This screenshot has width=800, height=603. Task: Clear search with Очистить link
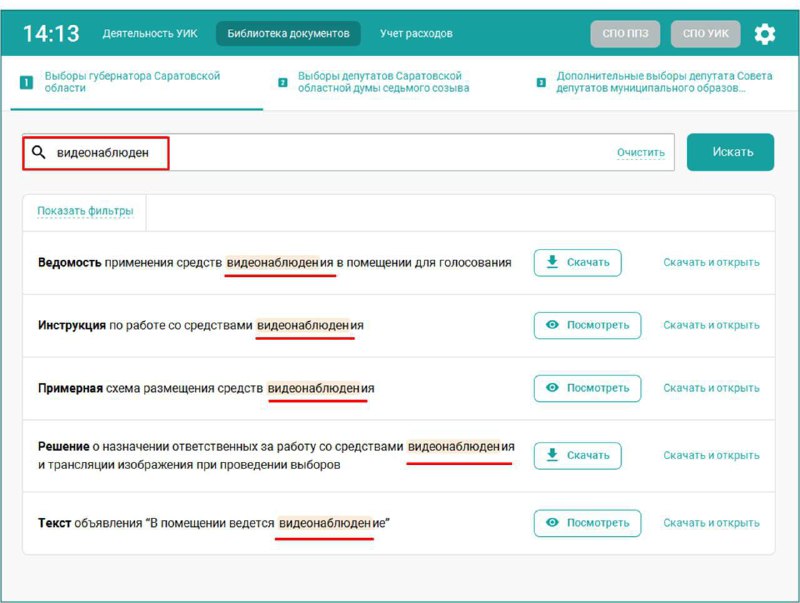640,153
